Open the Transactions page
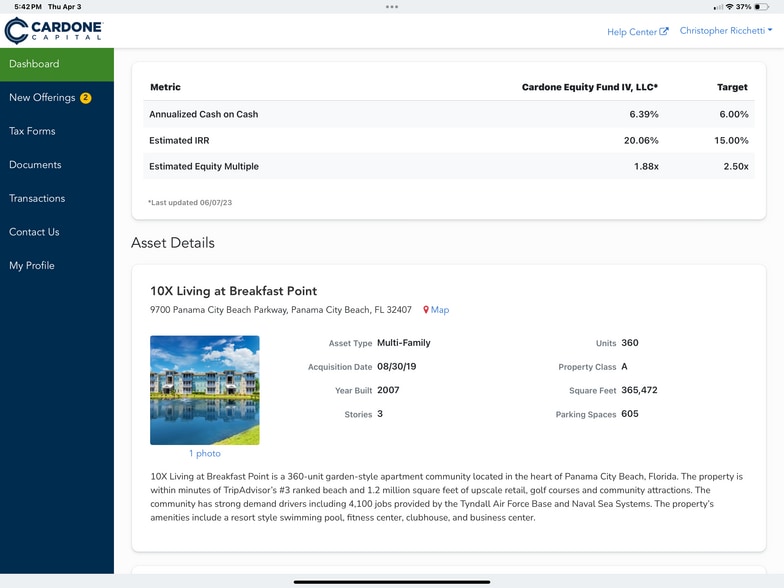Screen dimensions: 784x588 point(37,198)
